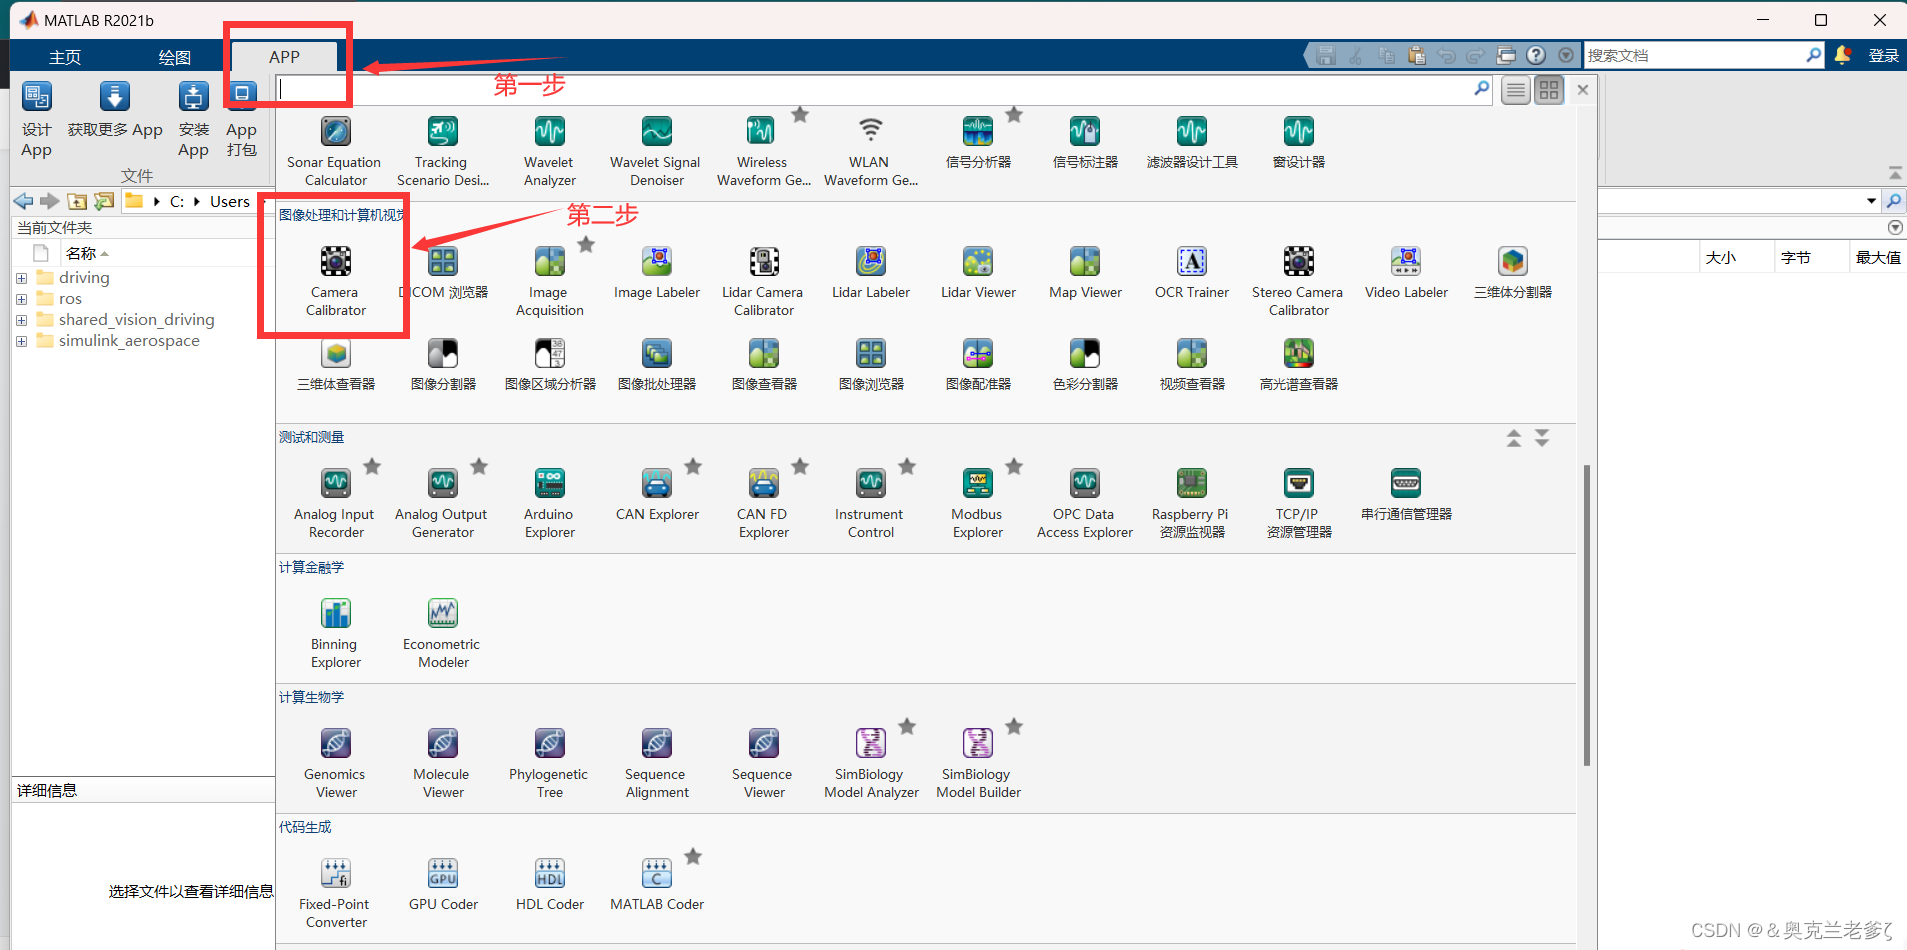Click the 搜索文档 documentation search box

pos(1704,56)
